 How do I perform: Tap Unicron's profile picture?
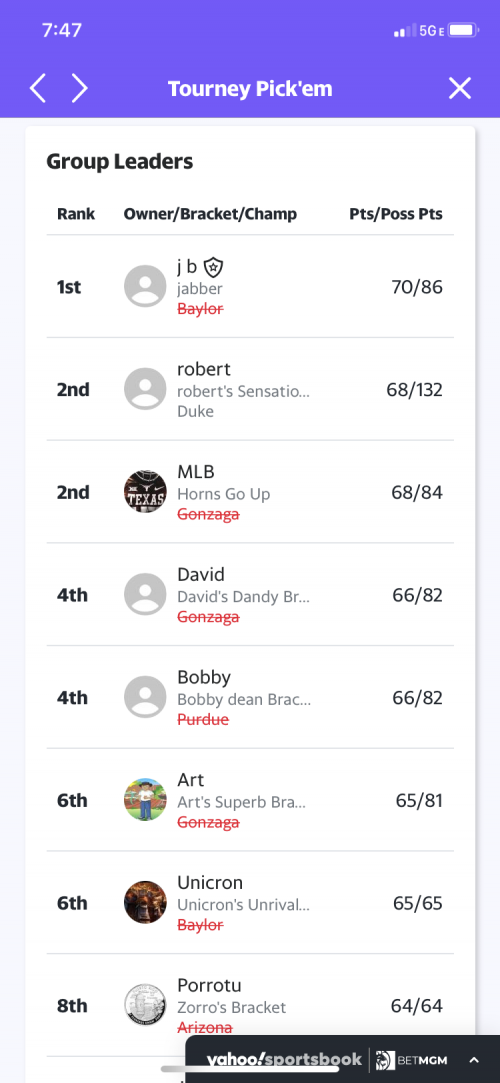tap(145, 903)
